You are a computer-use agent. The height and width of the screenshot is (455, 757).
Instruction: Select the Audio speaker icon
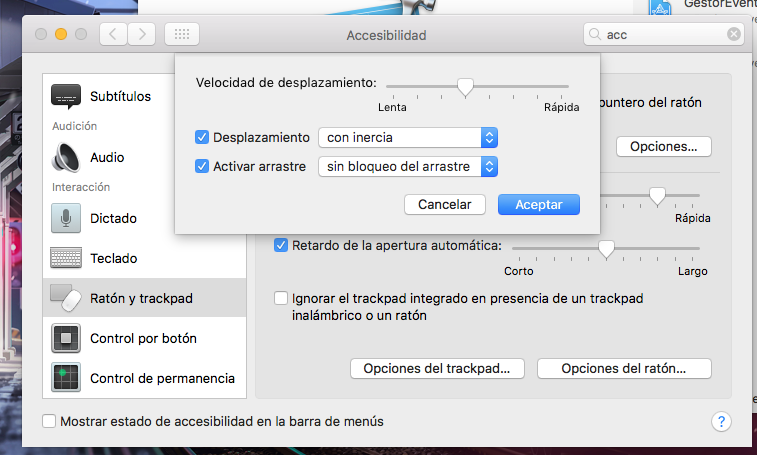(x=66, y=157)
